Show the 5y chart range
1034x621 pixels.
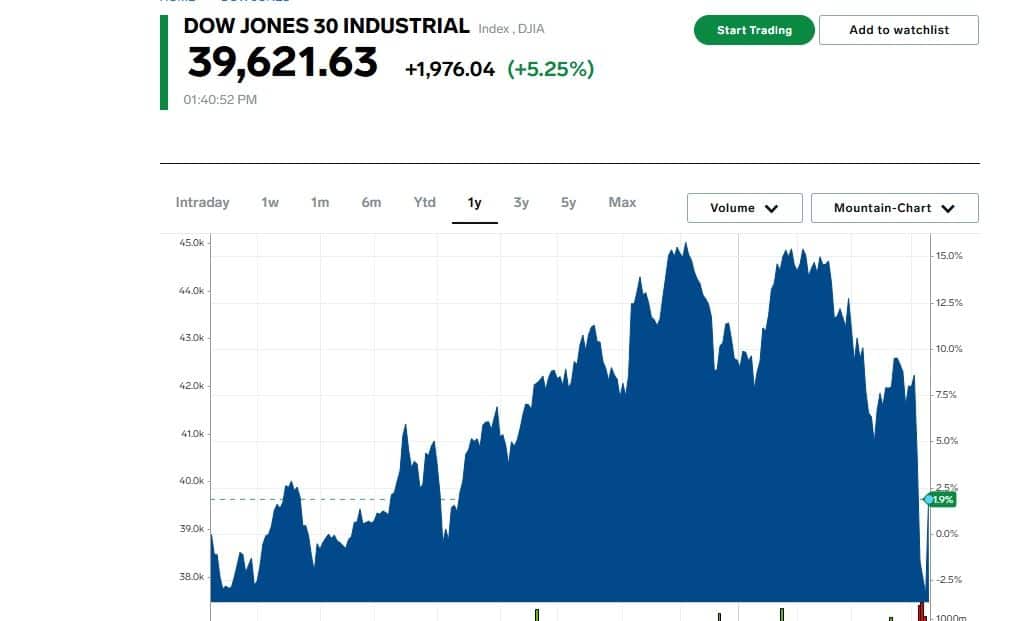568,202
